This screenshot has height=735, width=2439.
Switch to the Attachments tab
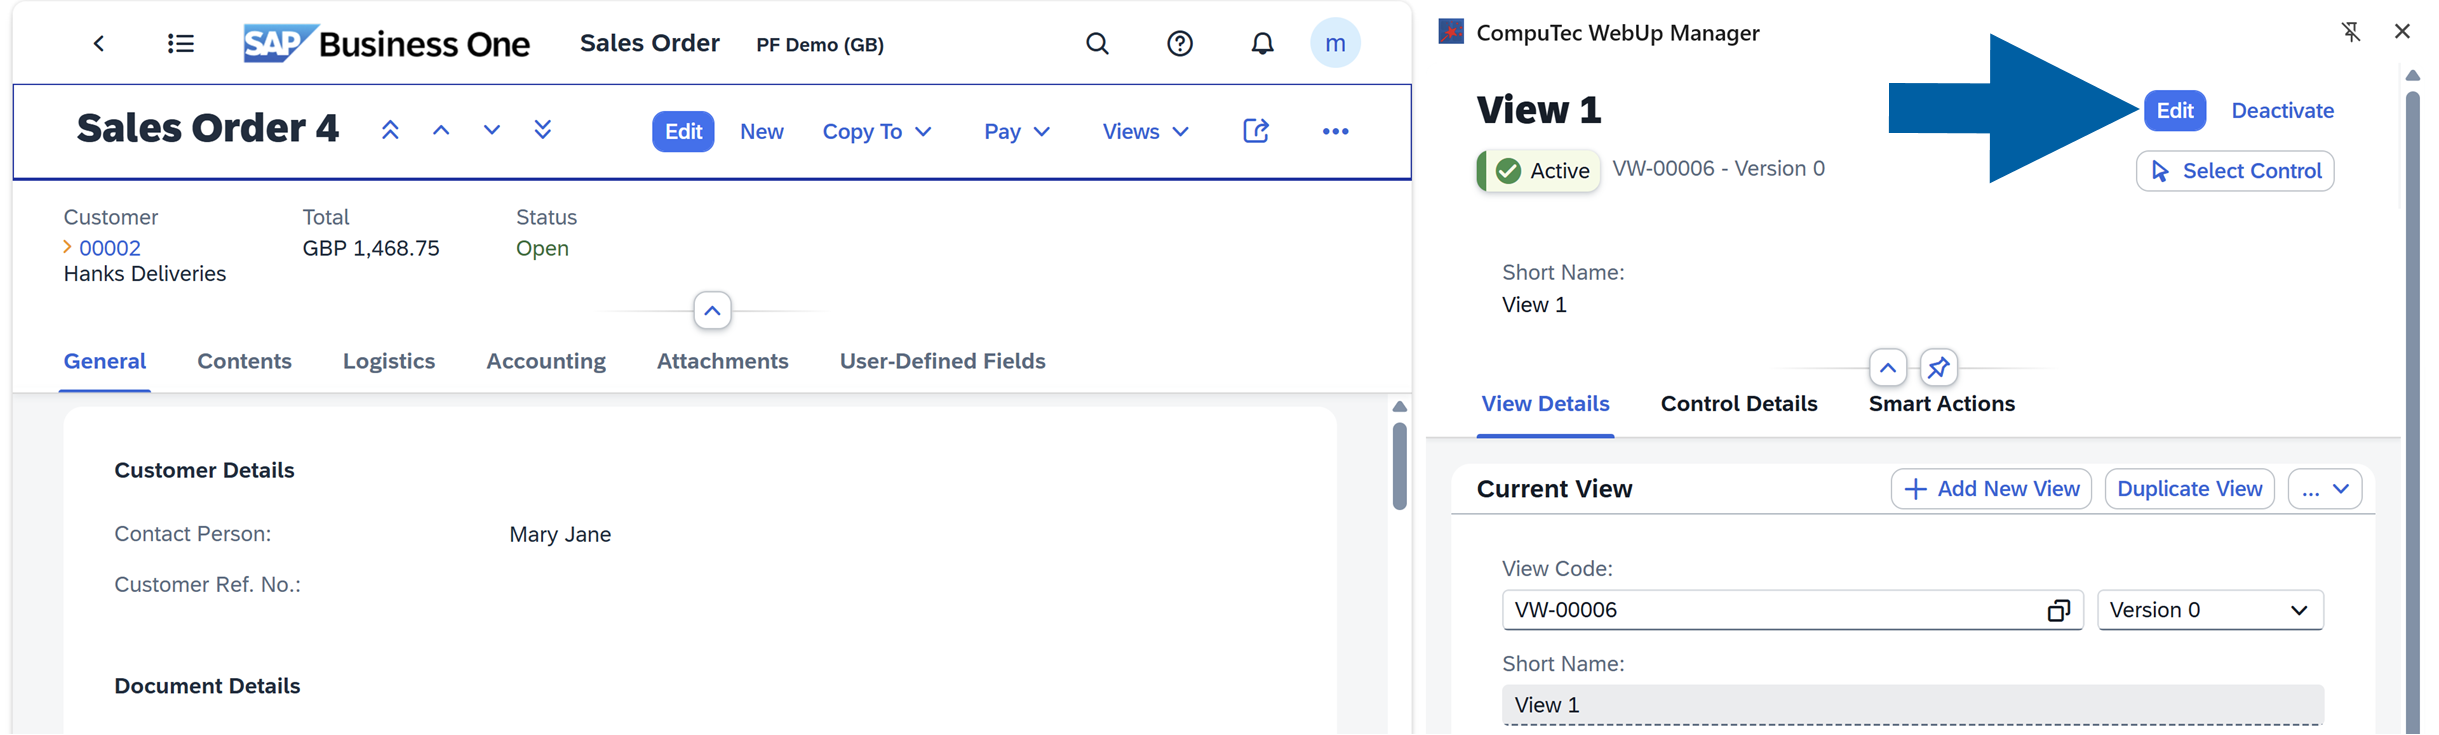pyautogui.click(x=722, y=361)
